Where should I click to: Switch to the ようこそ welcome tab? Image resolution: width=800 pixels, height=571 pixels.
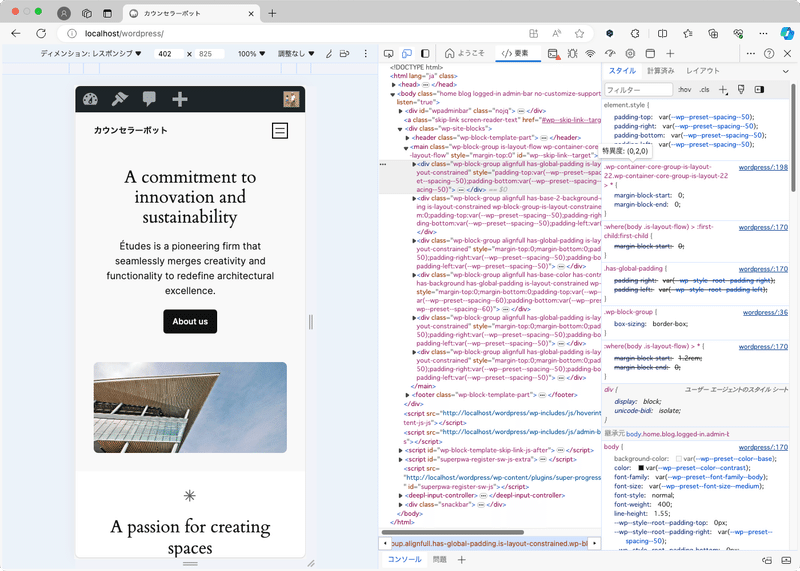pyautogui.click(x=464, y=53)
